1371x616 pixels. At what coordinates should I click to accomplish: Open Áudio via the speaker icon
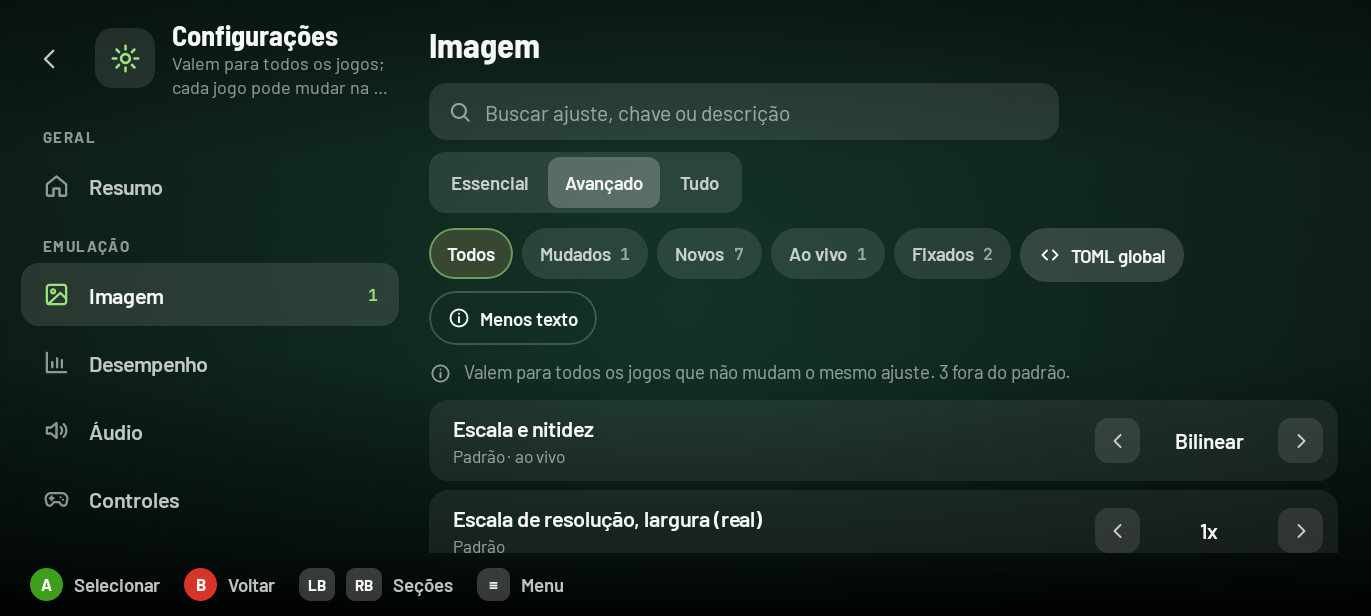(57, 431)
